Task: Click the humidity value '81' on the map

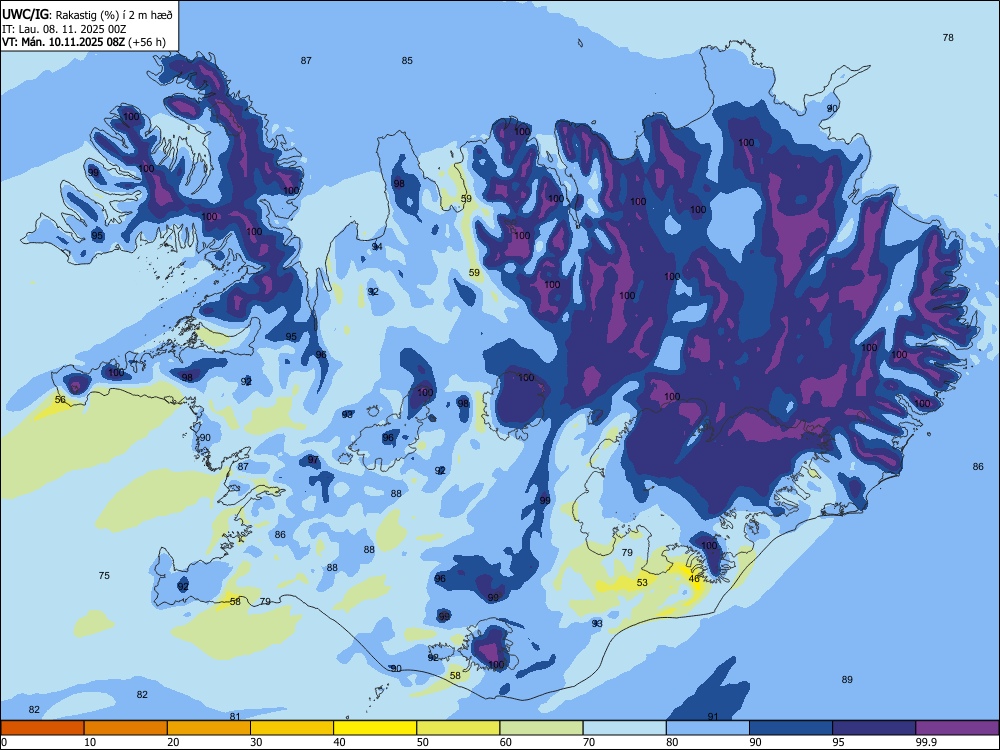Action: click(235, 716)
